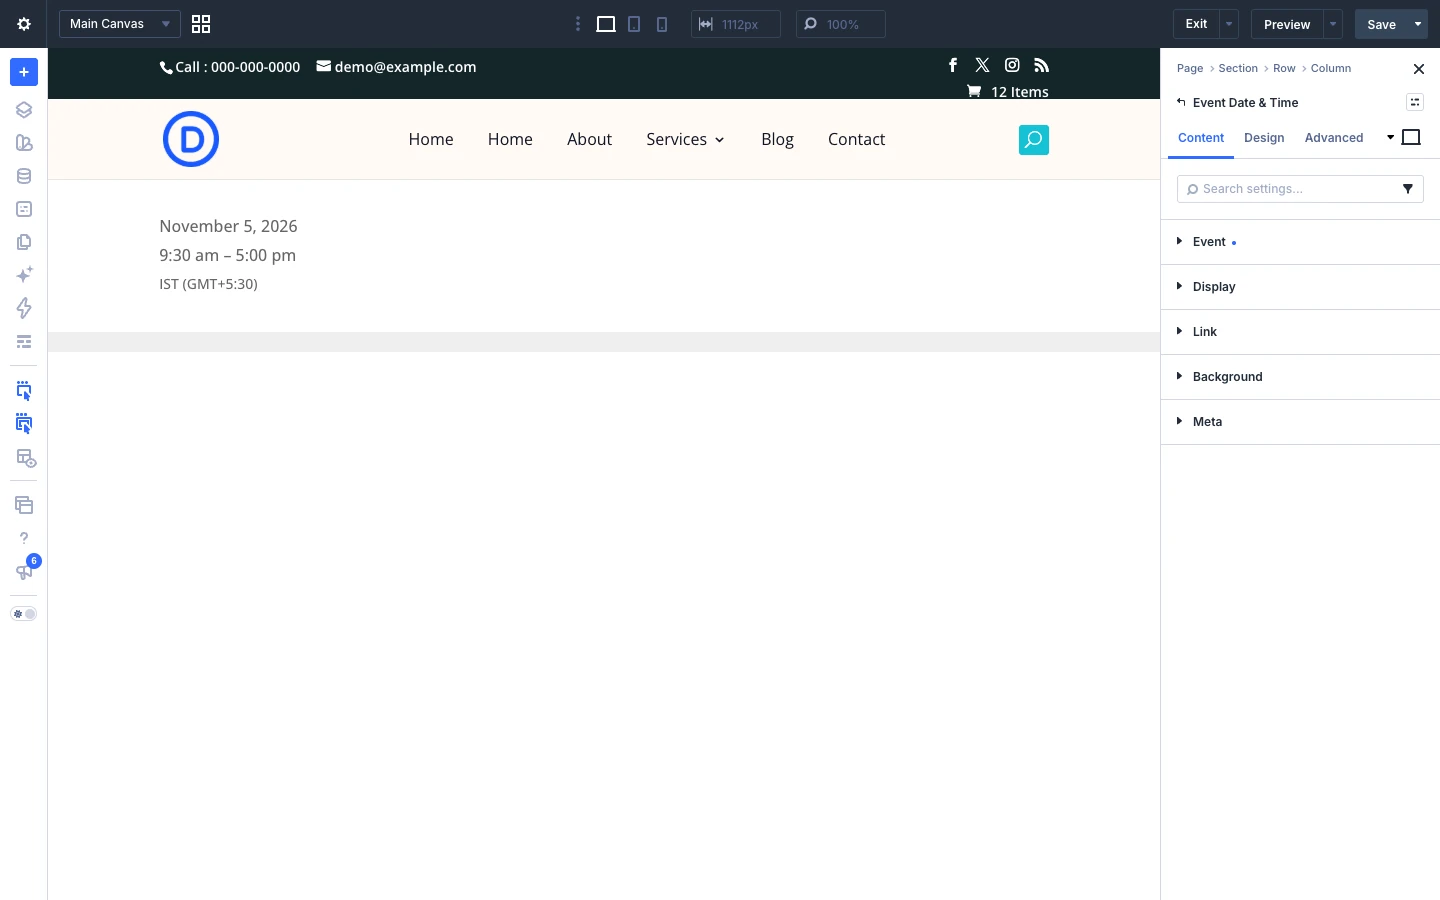Open the database-cylinder icon in the sidebar
This screenshot has width=1440, height=900.
[24, 176]
